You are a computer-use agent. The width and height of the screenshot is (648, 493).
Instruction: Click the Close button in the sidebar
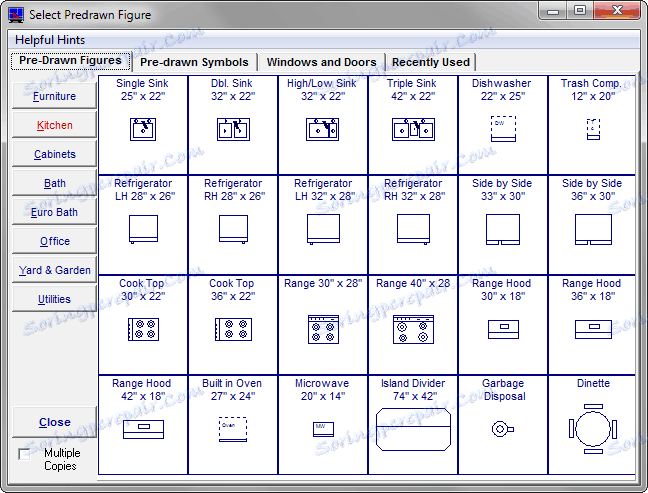(x=54, y=422)
